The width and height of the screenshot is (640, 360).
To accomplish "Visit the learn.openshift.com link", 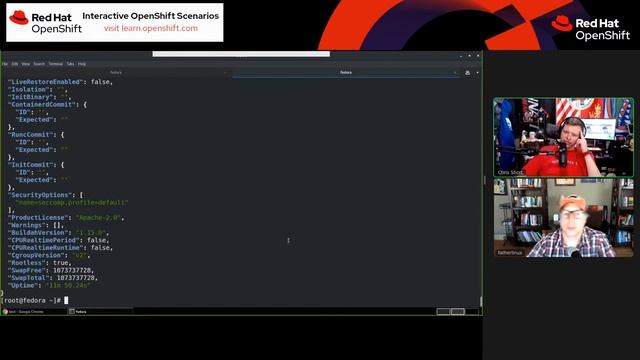I will (151, 28).
